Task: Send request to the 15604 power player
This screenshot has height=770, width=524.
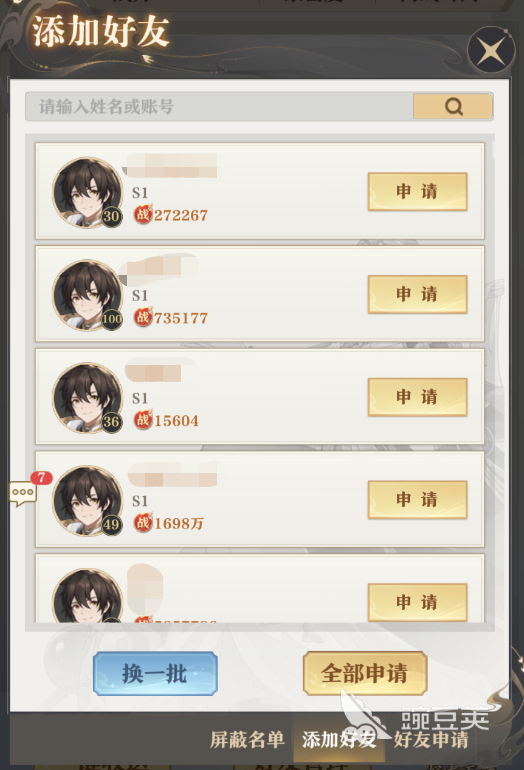Action: [417, 397]
